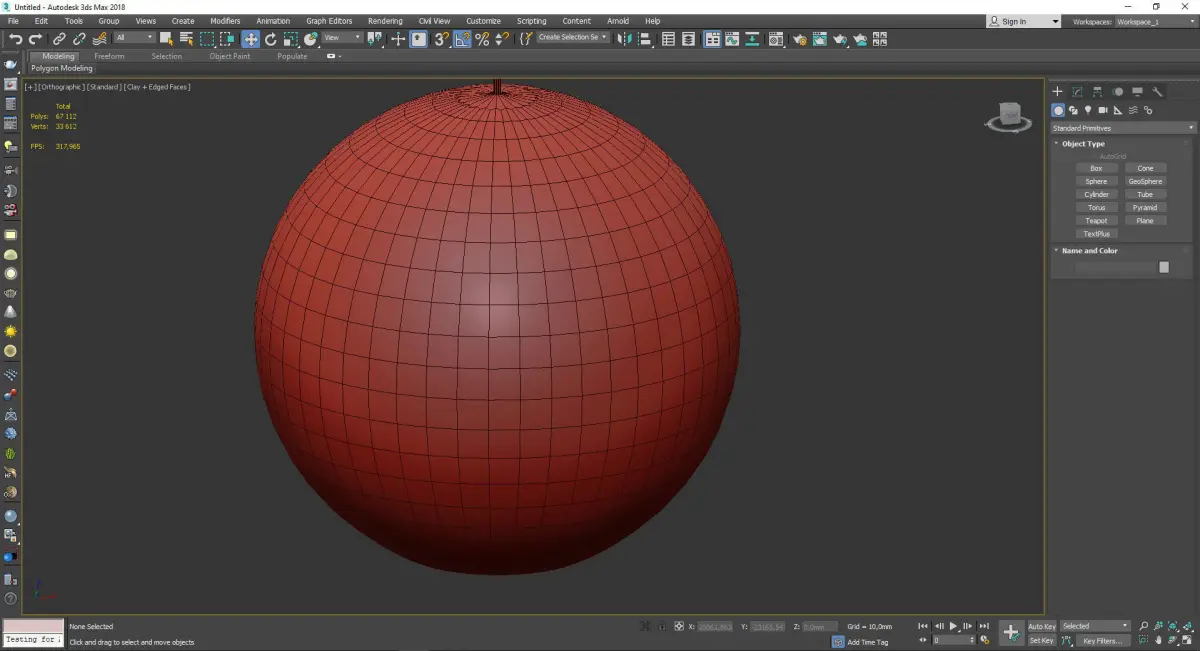This screenshot has height=651, width=1200.
Task: Click the ViewCube in the viewport
Action: (x=1009, y=117)
